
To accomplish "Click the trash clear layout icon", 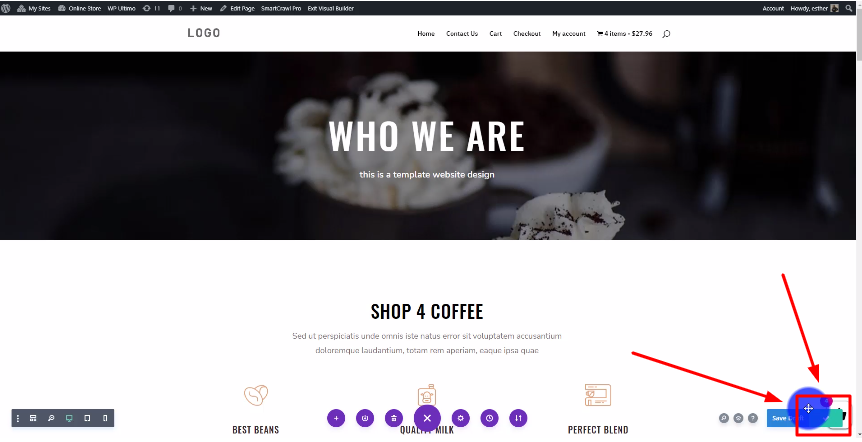I will tap(394, 418).
